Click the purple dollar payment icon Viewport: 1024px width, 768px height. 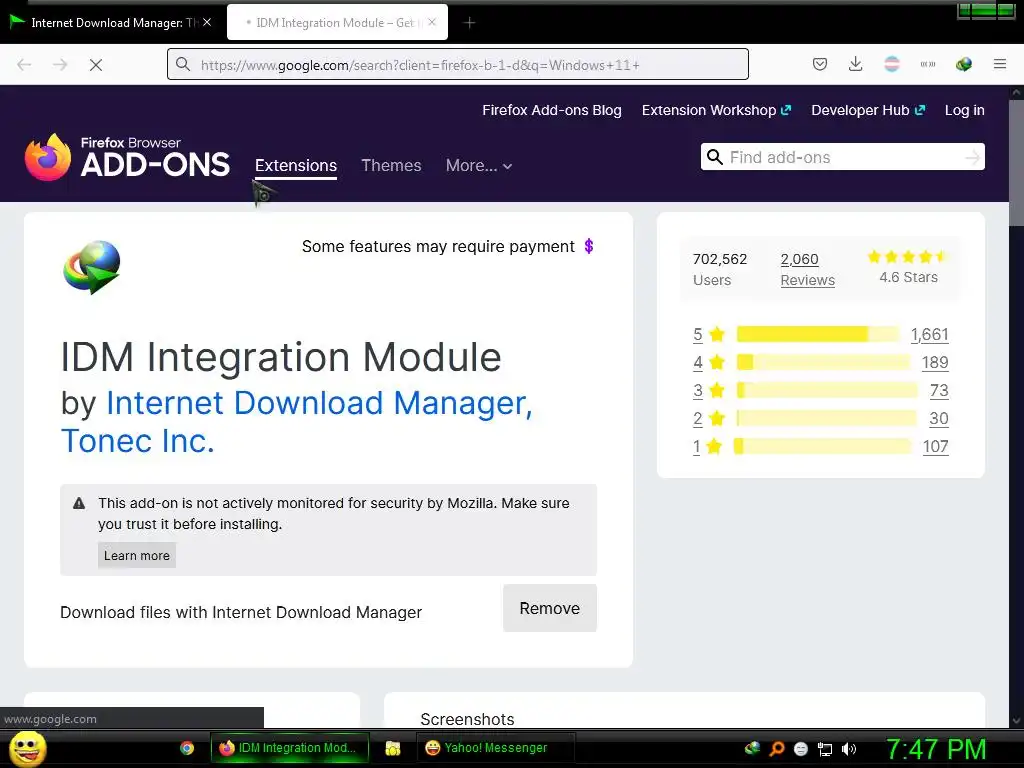[588, 246]
